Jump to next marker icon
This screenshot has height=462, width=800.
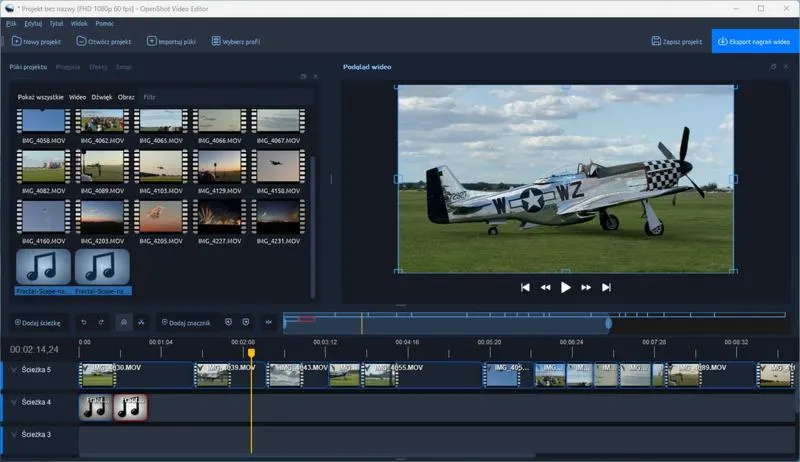click(246, 322)
